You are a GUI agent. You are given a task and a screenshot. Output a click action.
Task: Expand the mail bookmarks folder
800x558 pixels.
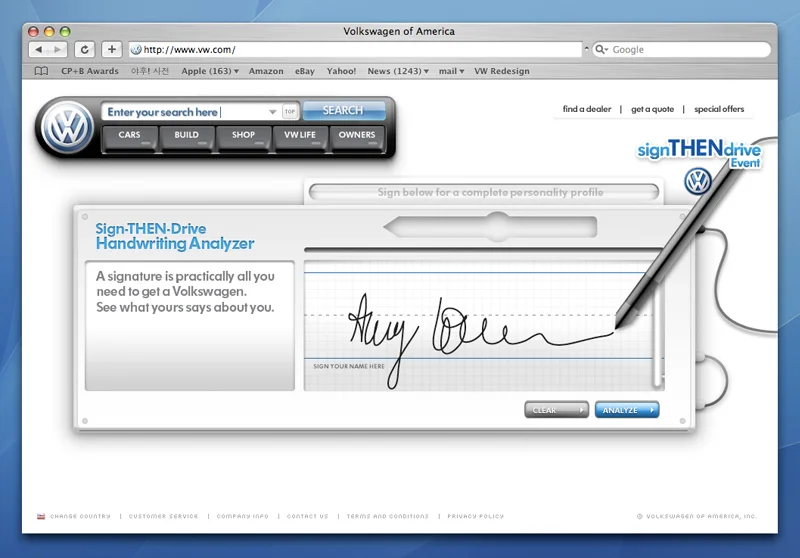point(451,71)
